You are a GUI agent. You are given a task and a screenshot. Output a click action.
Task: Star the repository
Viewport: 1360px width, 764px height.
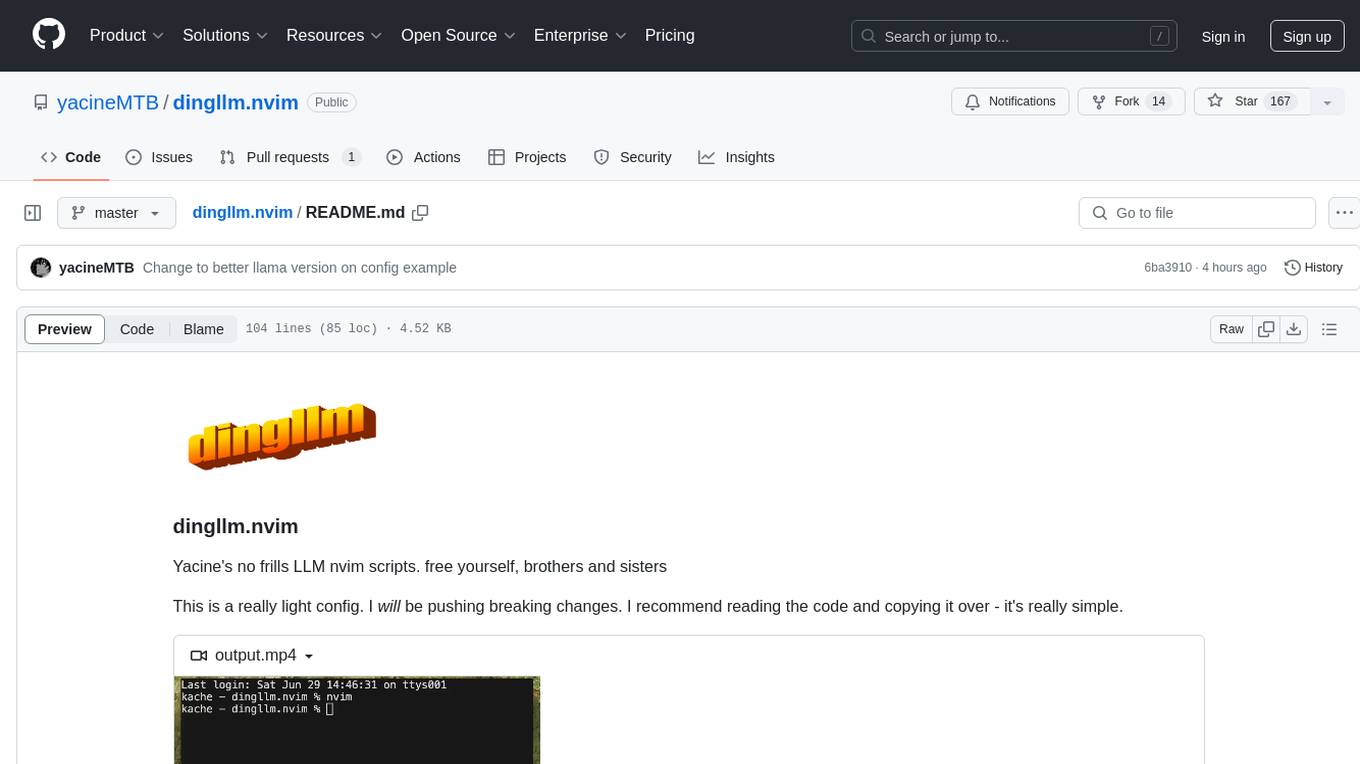(1252, 101)
